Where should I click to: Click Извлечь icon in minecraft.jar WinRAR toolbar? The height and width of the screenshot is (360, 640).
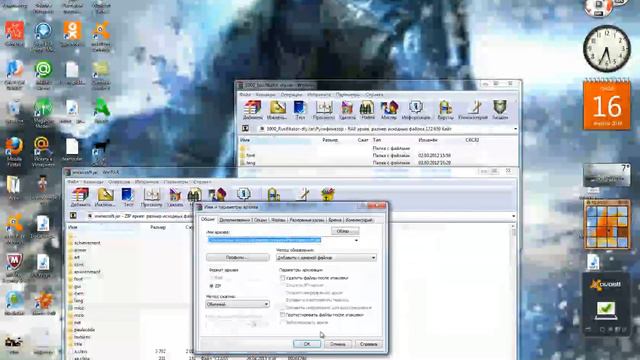pyautogui.click(x=105, y=197)
